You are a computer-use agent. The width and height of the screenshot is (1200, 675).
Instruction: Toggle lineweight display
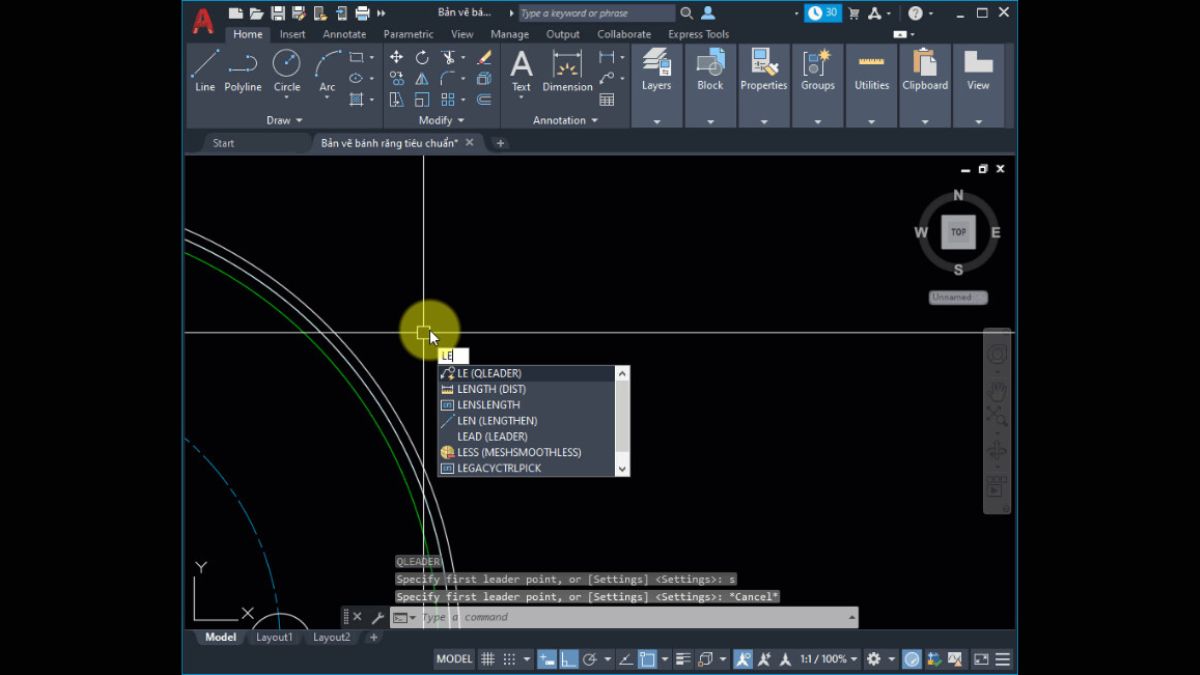[x=683, y=659]
